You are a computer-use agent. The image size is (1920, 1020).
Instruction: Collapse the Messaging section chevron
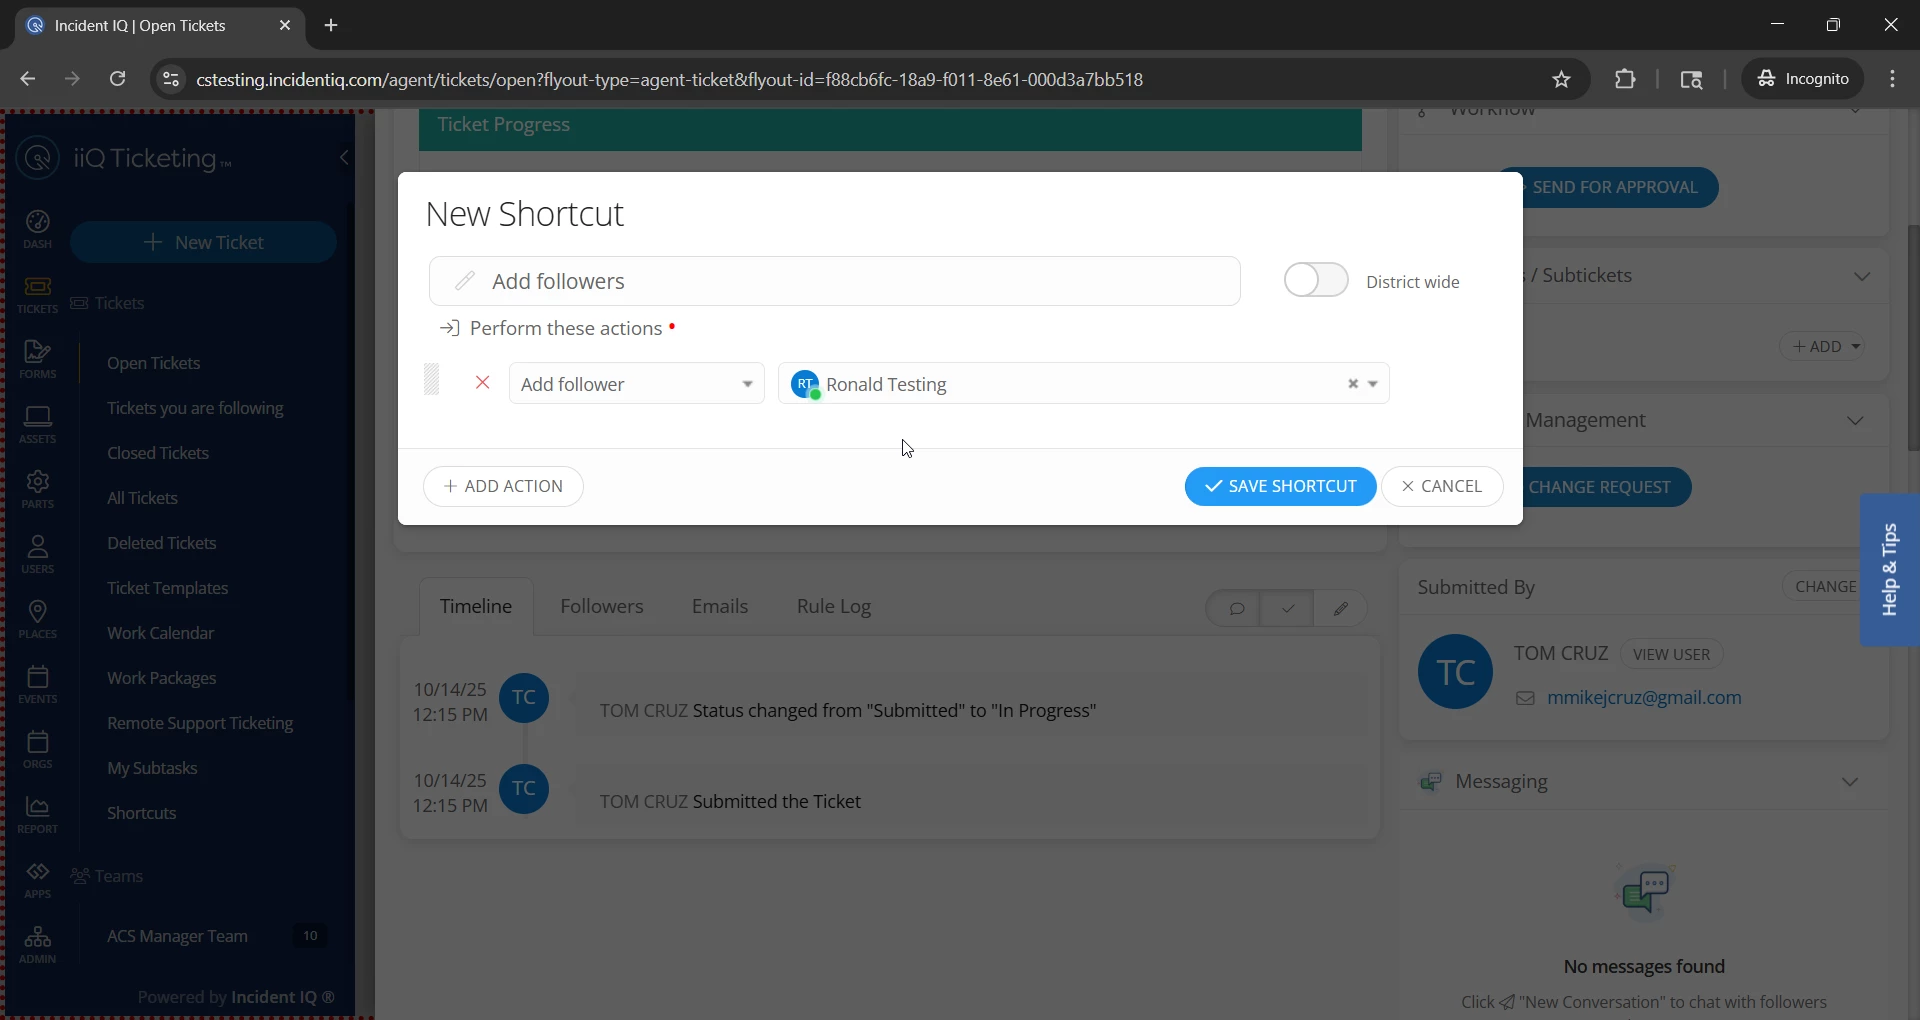[x=1850, y=782]
